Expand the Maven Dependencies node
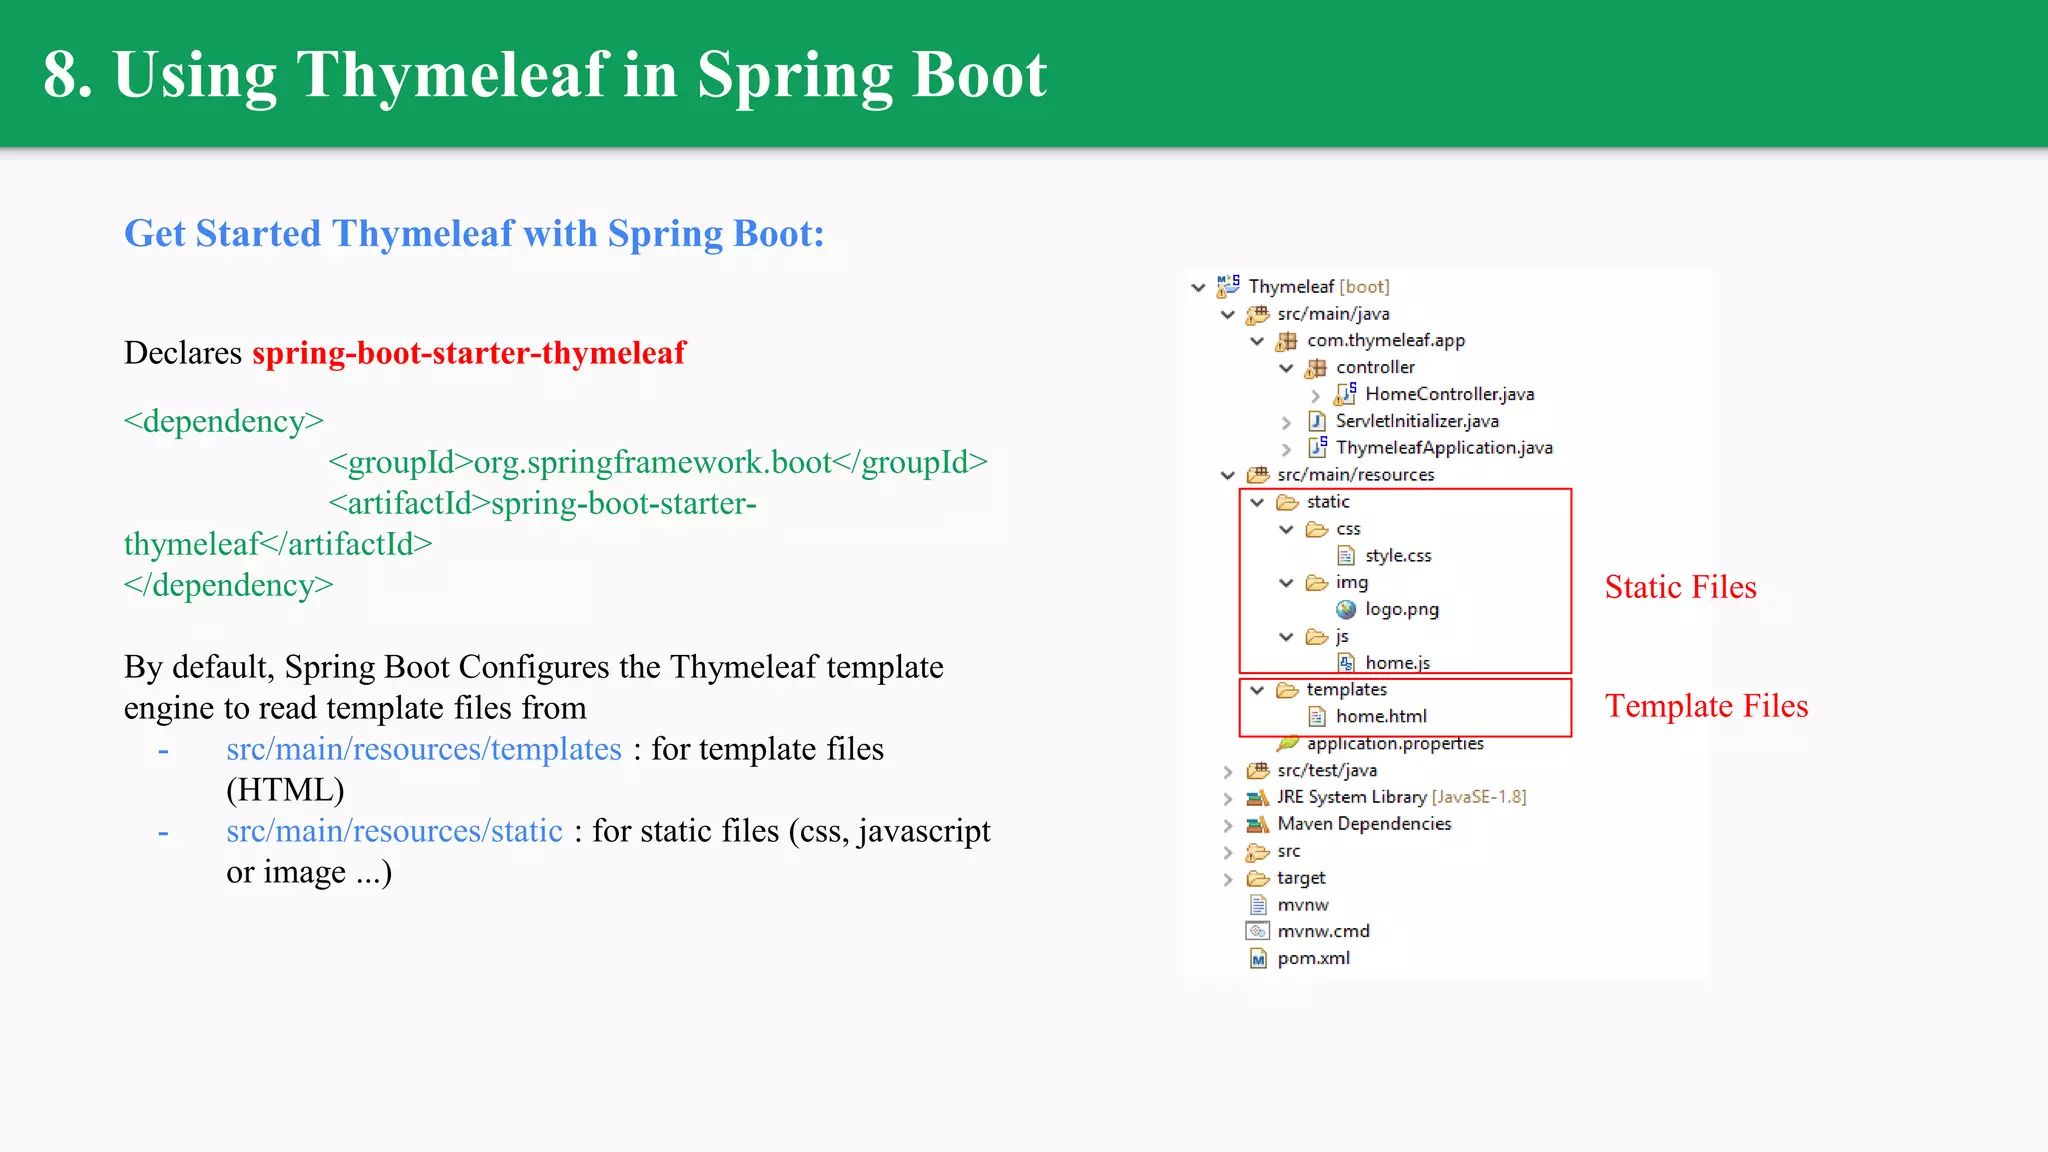 (x=1228, y=825)
